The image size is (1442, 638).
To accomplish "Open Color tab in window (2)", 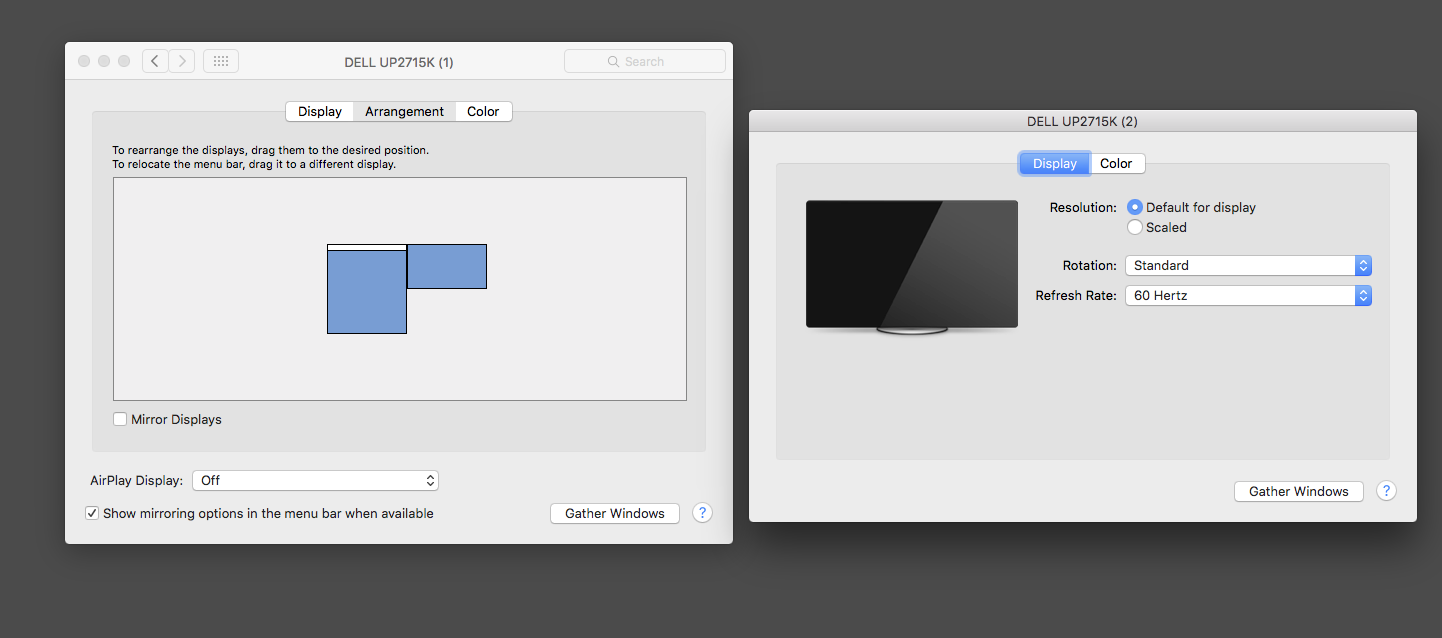I will [1116, 163].
